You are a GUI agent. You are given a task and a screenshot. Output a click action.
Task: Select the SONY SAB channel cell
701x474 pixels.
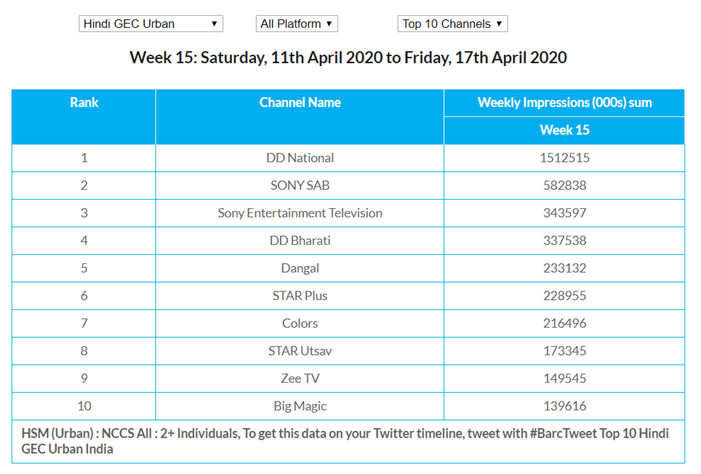[300, 185]
